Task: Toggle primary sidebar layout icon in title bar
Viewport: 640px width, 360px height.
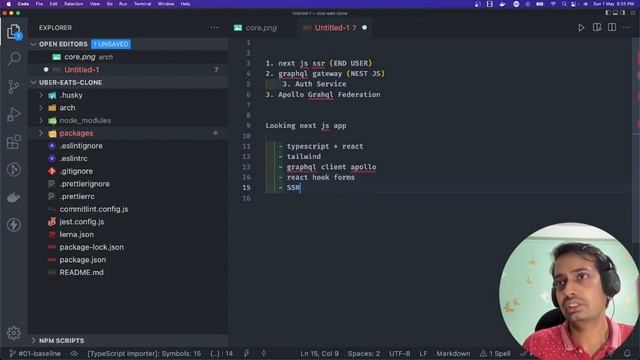Action: click(608, 13)
